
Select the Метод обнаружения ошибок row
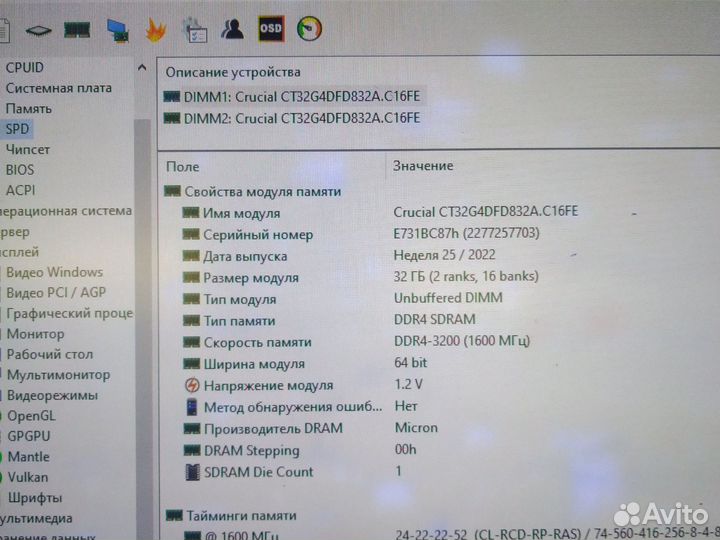(301, 406)
